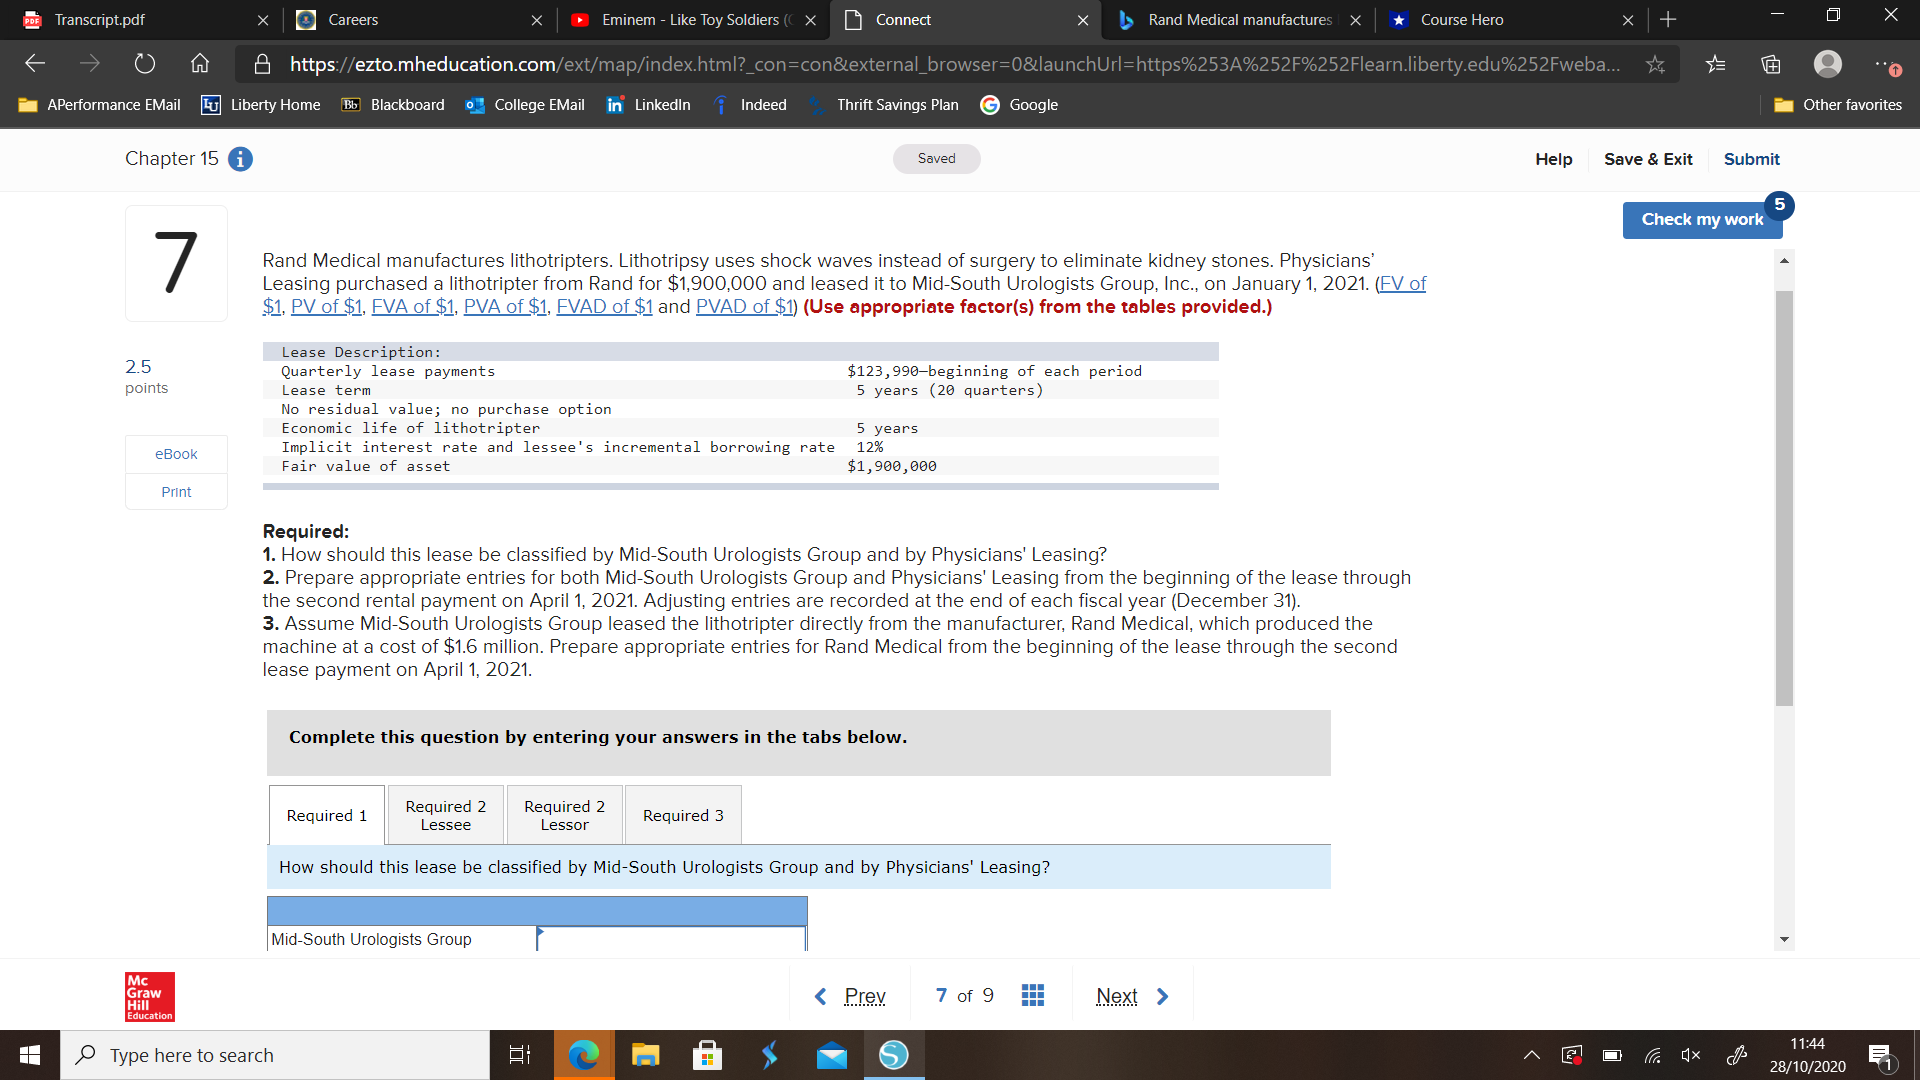Open LinkedIn from the favorites bar
This screenshot has width=1920, height=1080.
(x=648, y=104)
